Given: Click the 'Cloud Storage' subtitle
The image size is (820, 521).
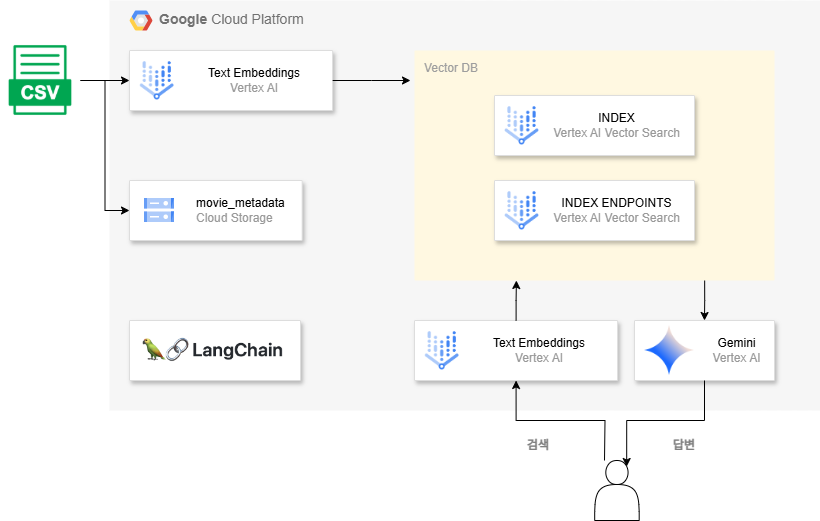Looking at the screenshot, I should click(234, 218).
